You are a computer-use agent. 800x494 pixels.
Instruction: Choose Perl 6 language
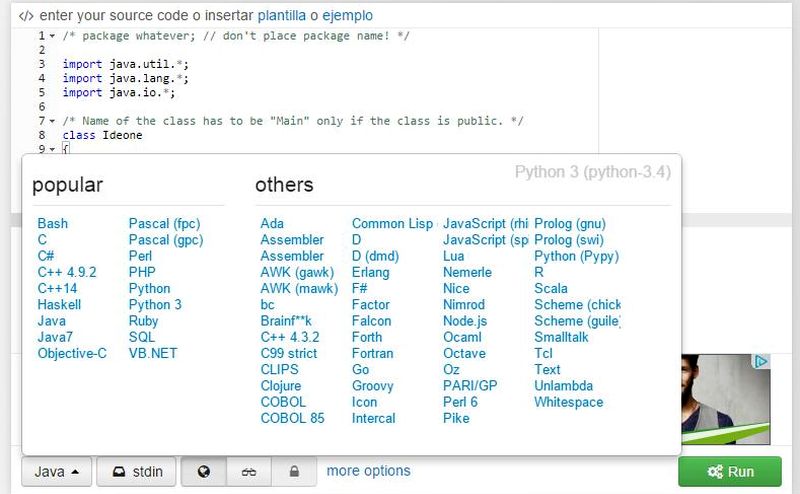460,402
